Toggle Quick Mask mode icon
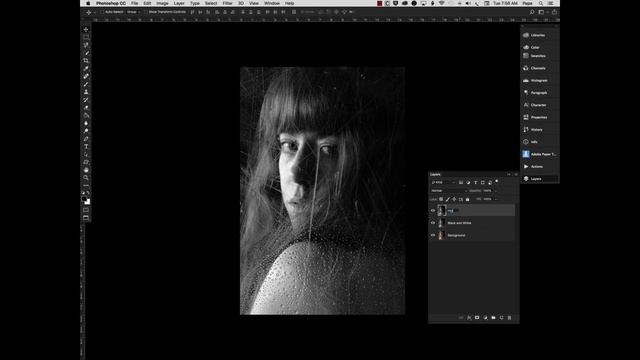The image size is (640, 360). coord(86,210)
